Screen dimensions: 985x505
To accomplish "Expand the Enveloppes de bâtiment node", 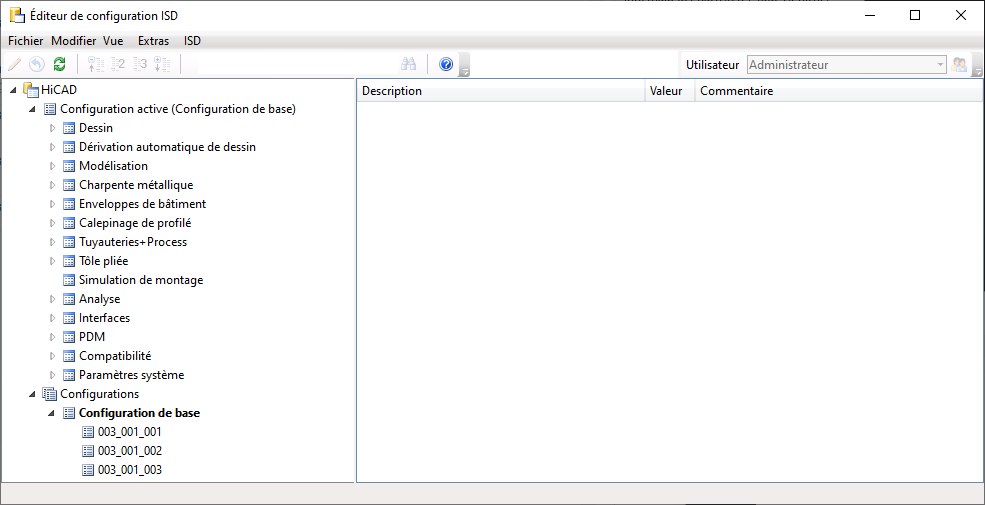I will click(53, 204).
